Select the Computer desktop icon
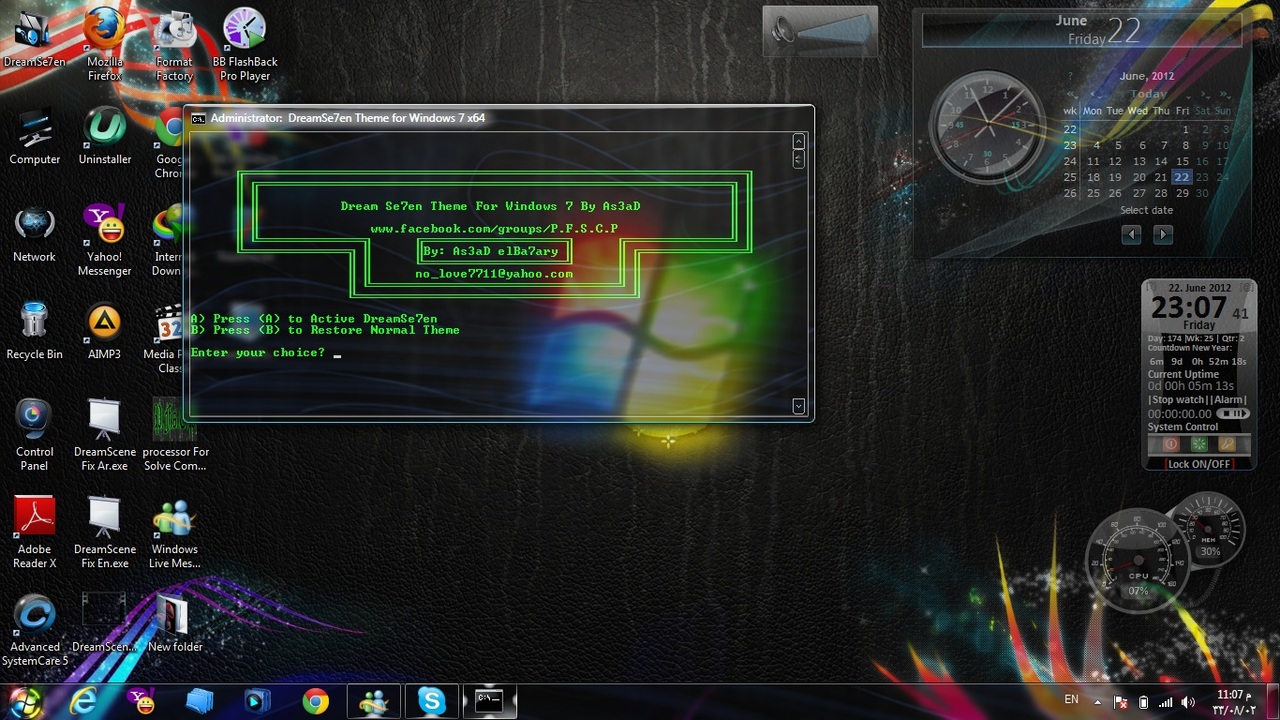This screenshot has height=720, width=1280. (34, 137)
